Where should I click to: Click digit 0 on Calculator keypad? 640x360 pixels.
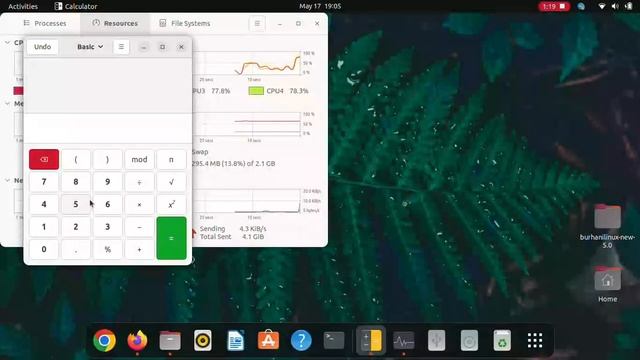pos(44,249)
